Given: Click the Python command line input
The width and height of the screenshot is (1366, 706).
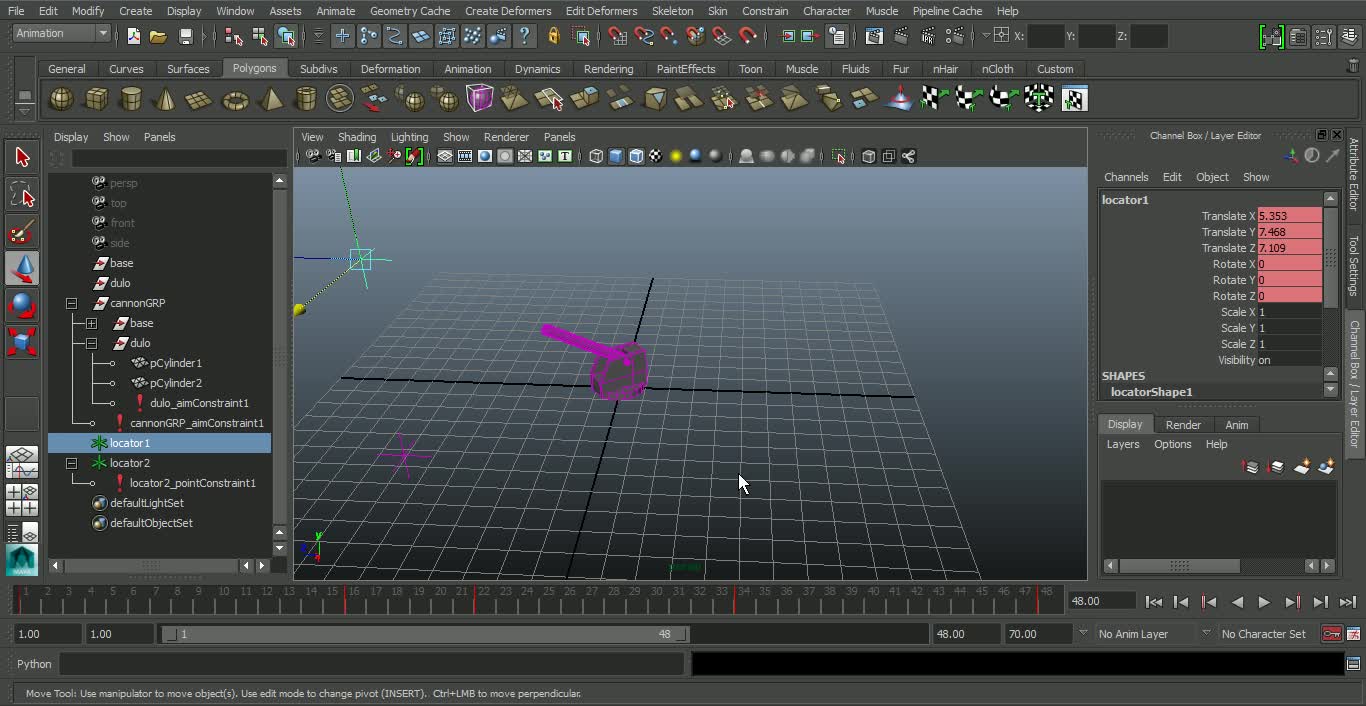Looking at the screenshot, I should click(372, 664).
